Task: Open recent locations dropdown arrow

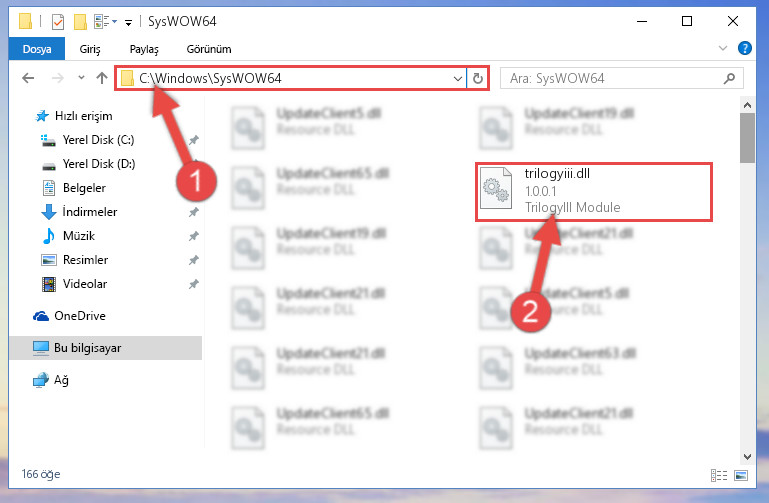Action: [x=81, y=77]
